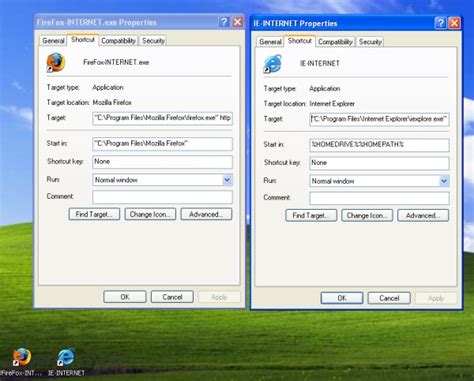Click Advanced in IE-INTERNET Properties

(423, 216)
